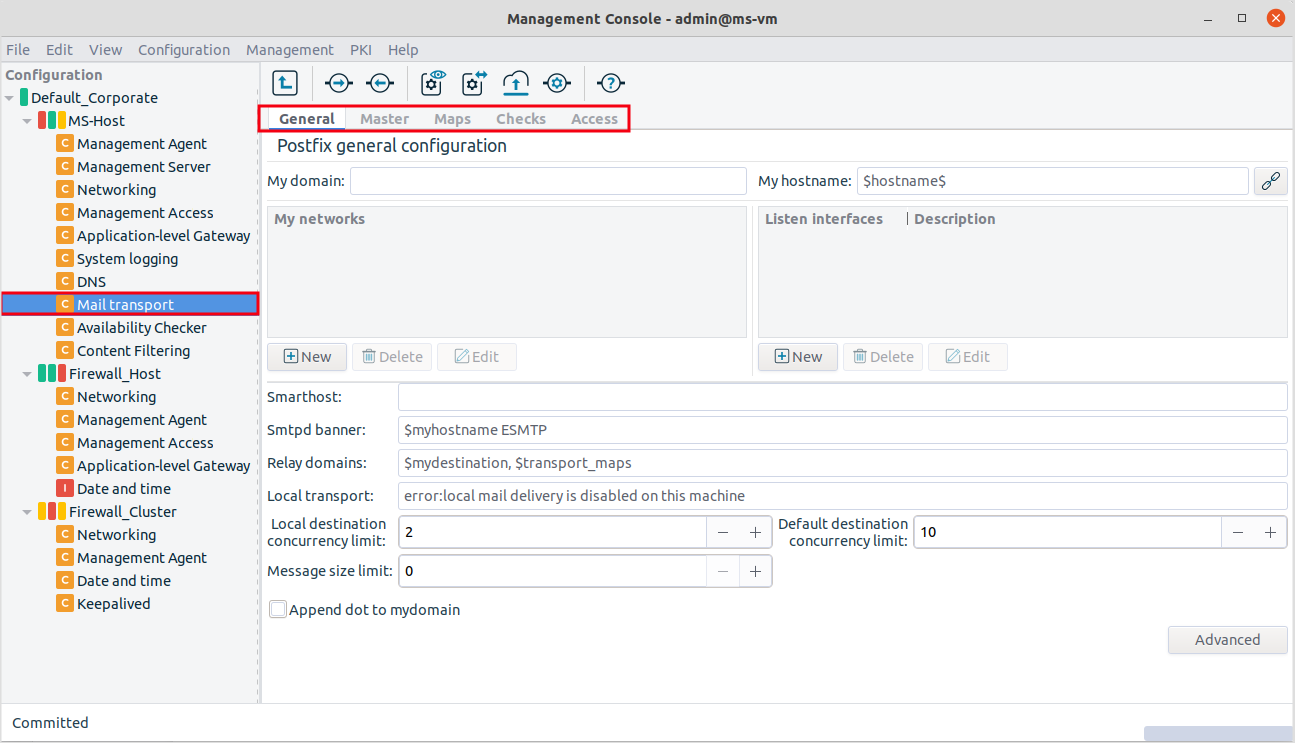Switch to the General tab
This screenshot has height=743, width=1295.
[x=306, y=119]
